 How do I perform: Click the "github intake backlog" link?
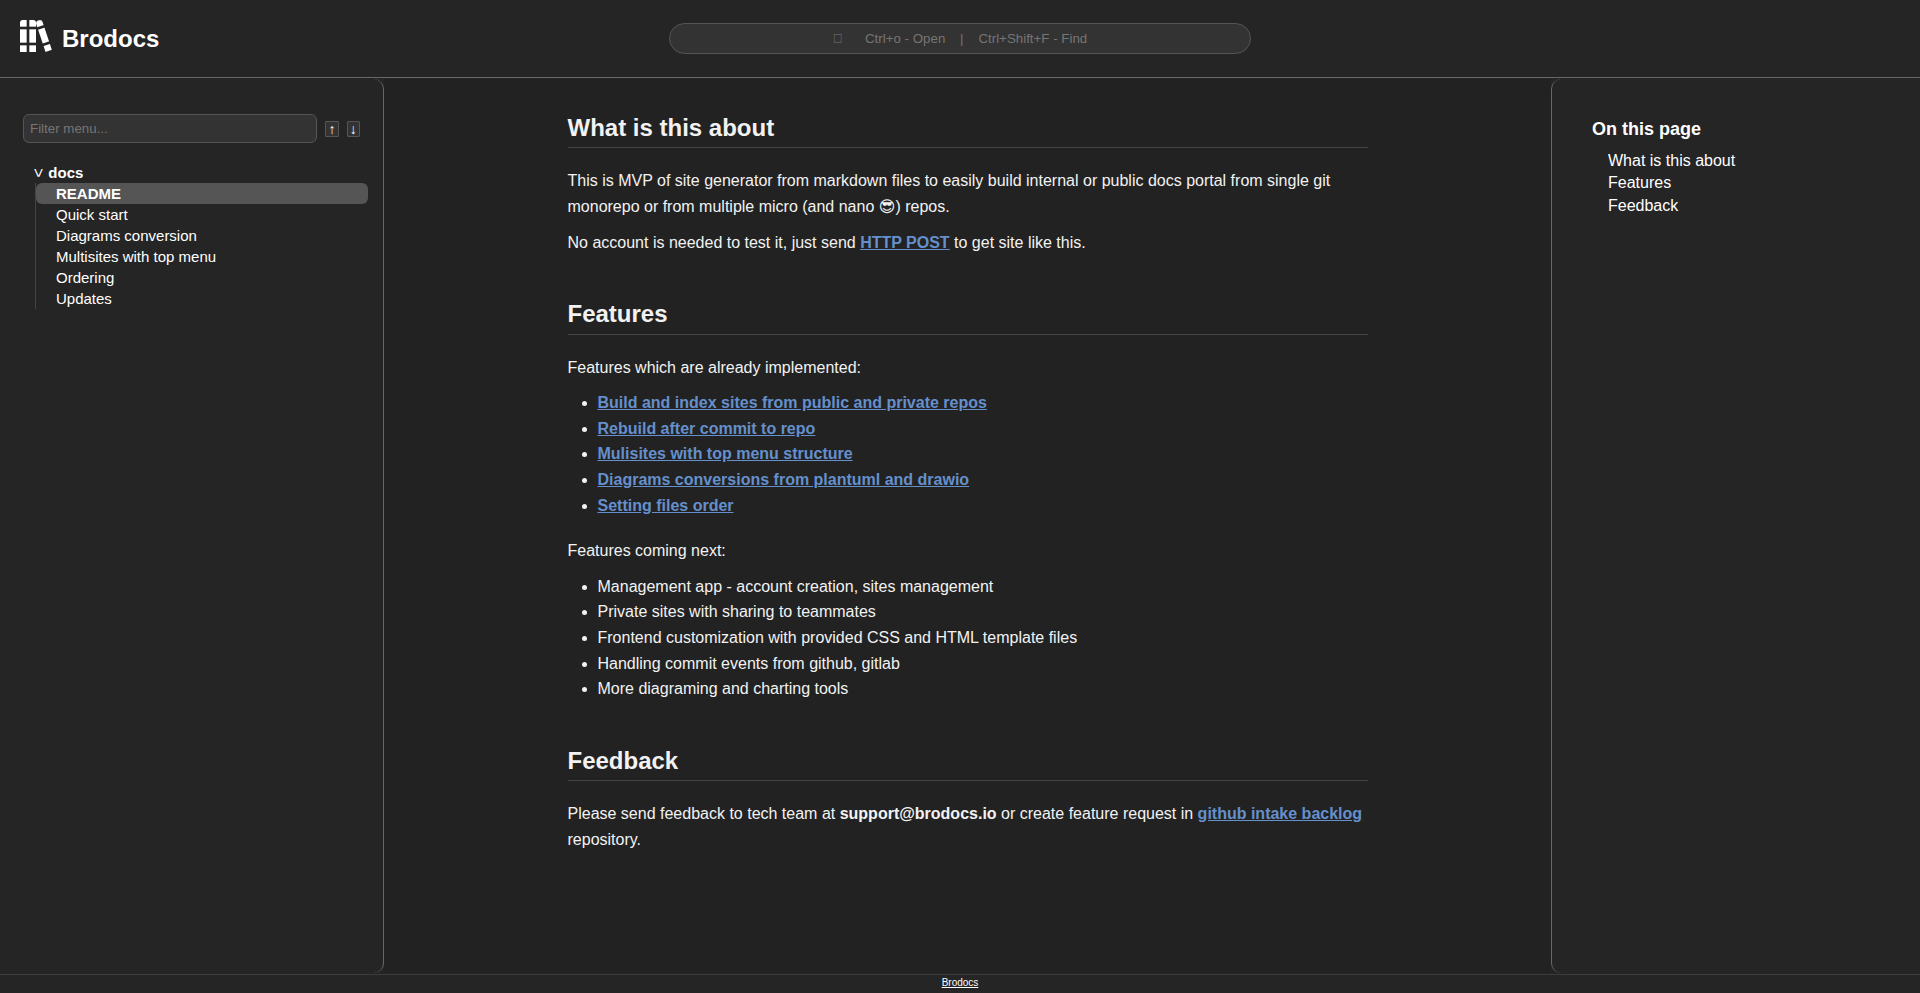[1279, 813]
